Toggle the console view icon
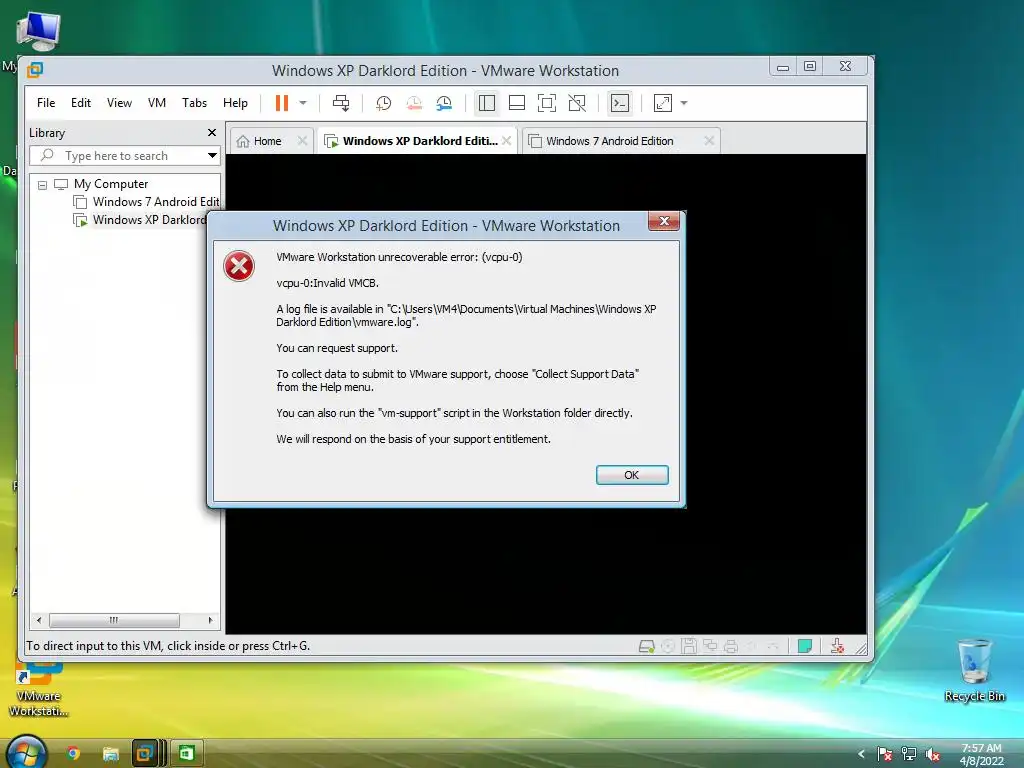1024x768 pixels. coord(620,103)
